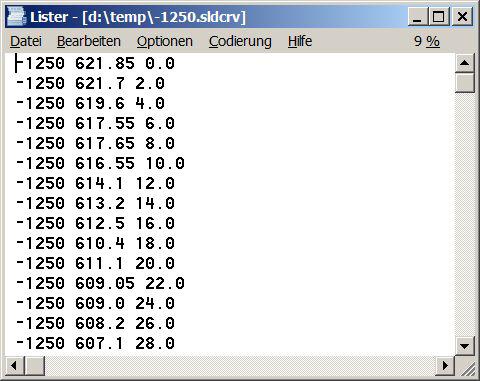Viewport: 480px width, 381px height.
Task: Click the 9 % position indicator
Action: point(426,41)
